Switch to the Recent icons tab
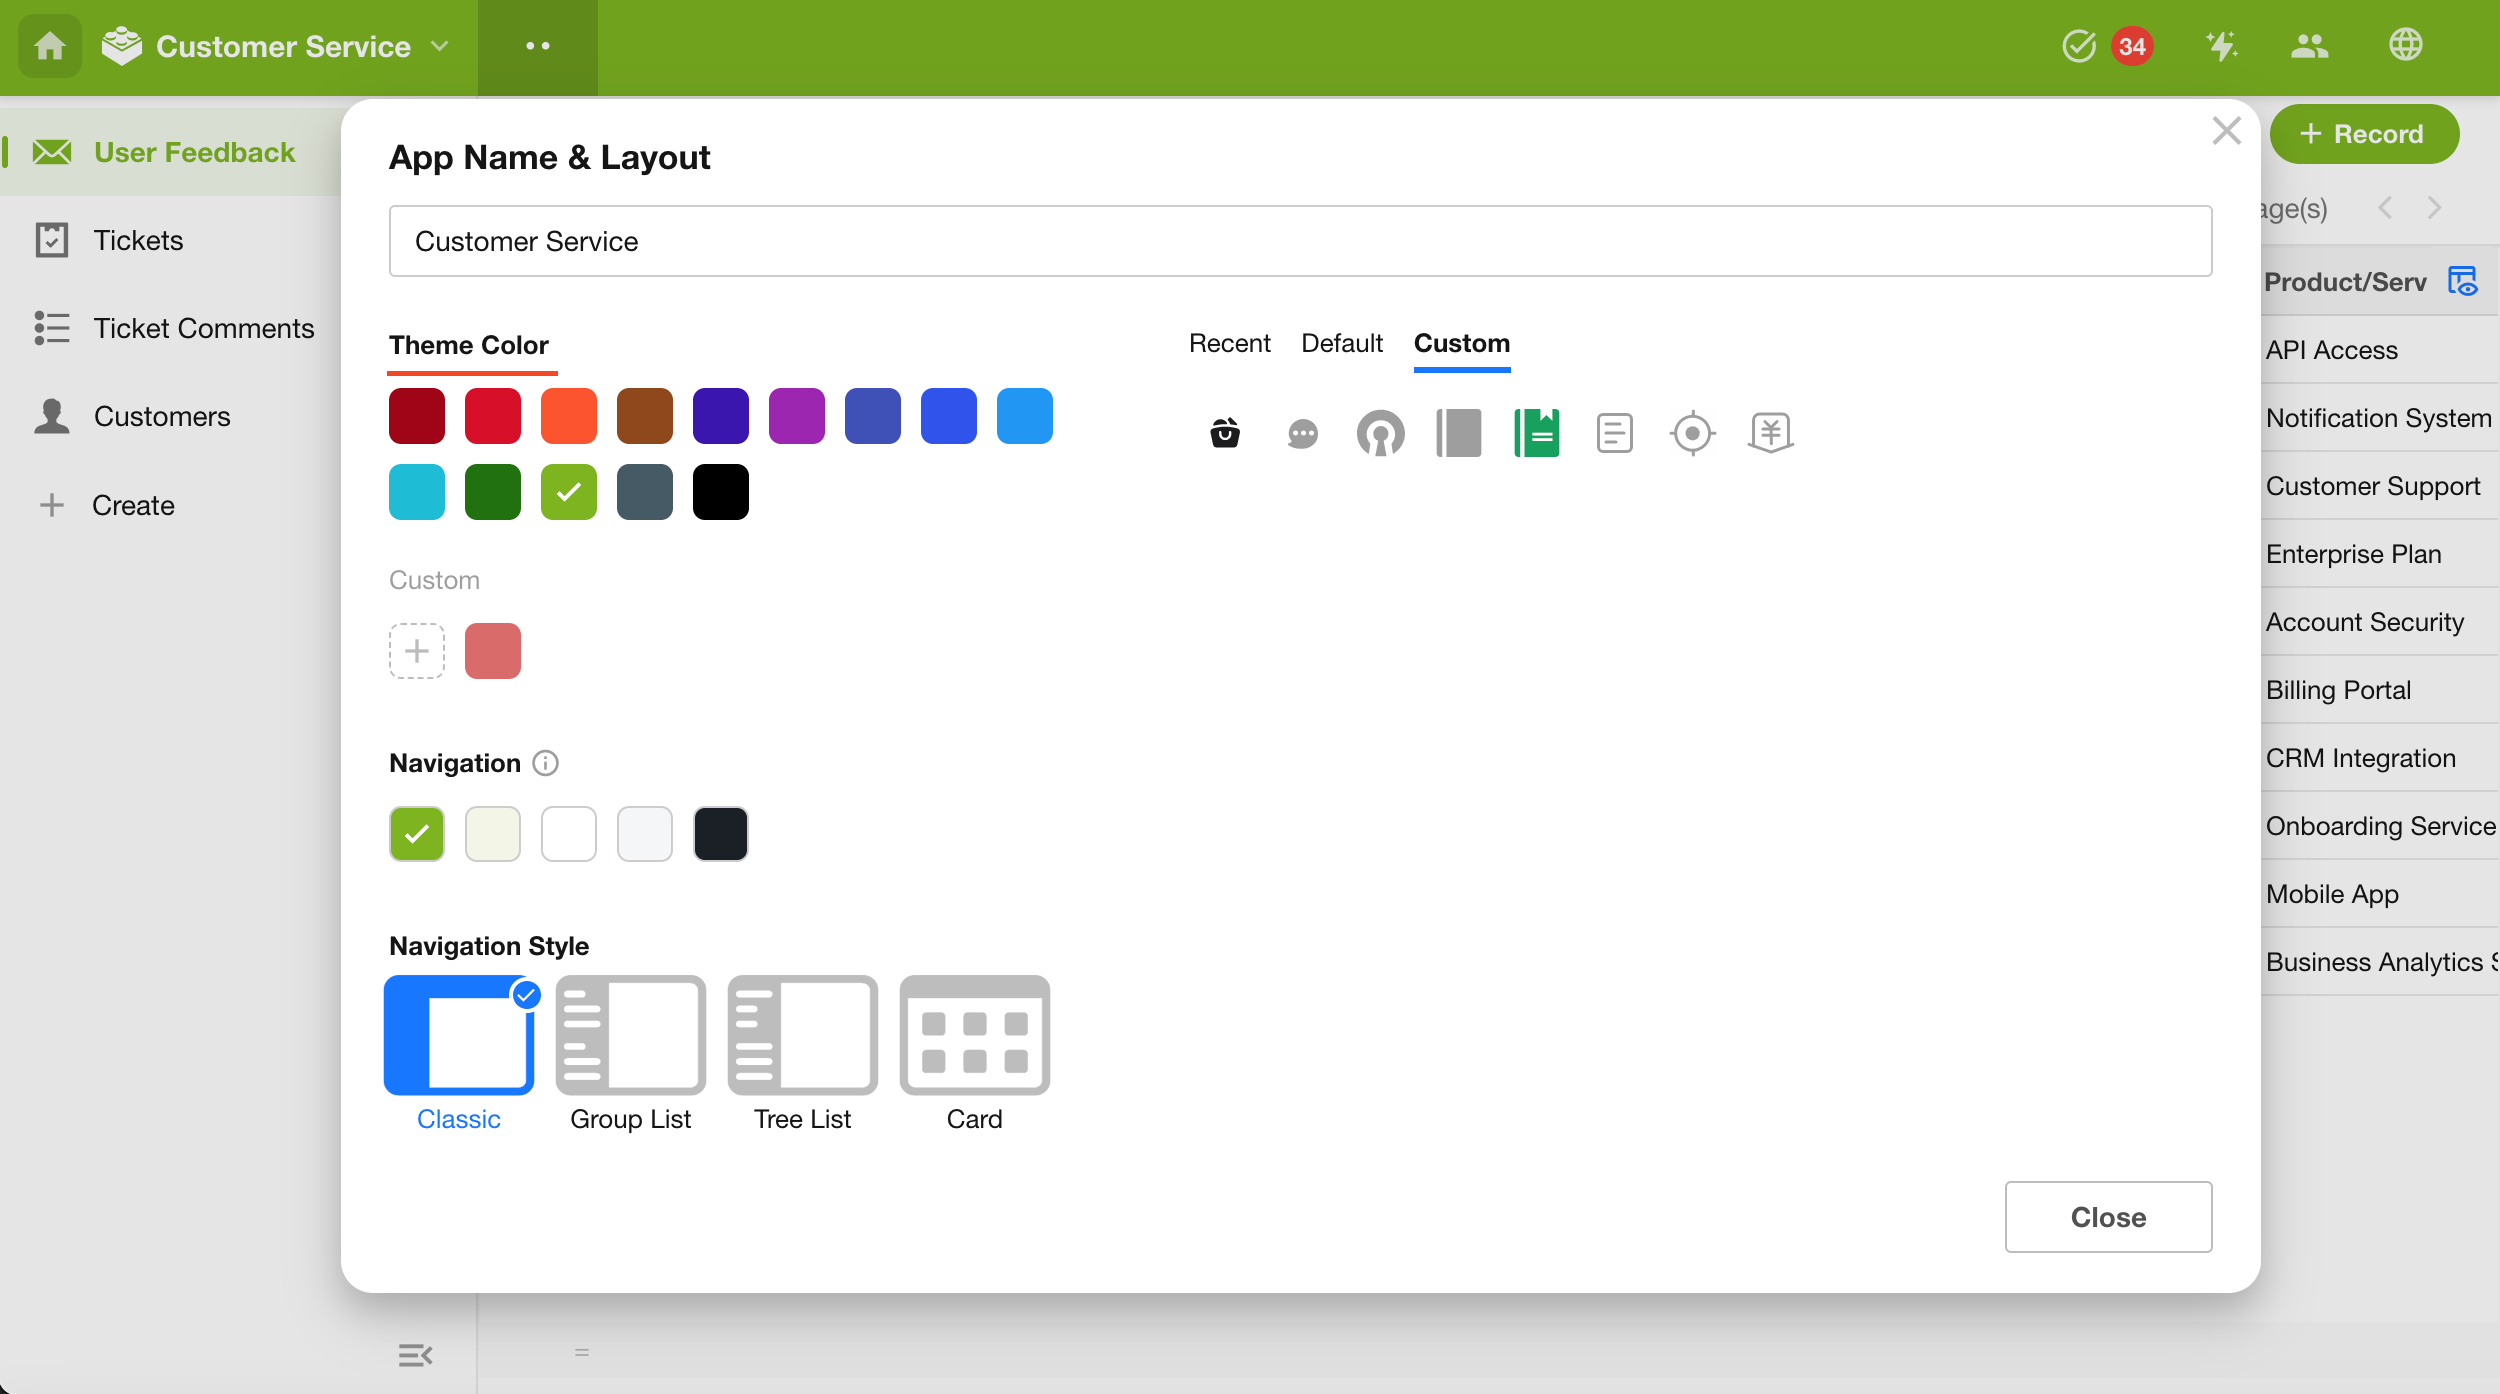The image size is (2500, 1394). (x=1229, y=343)
